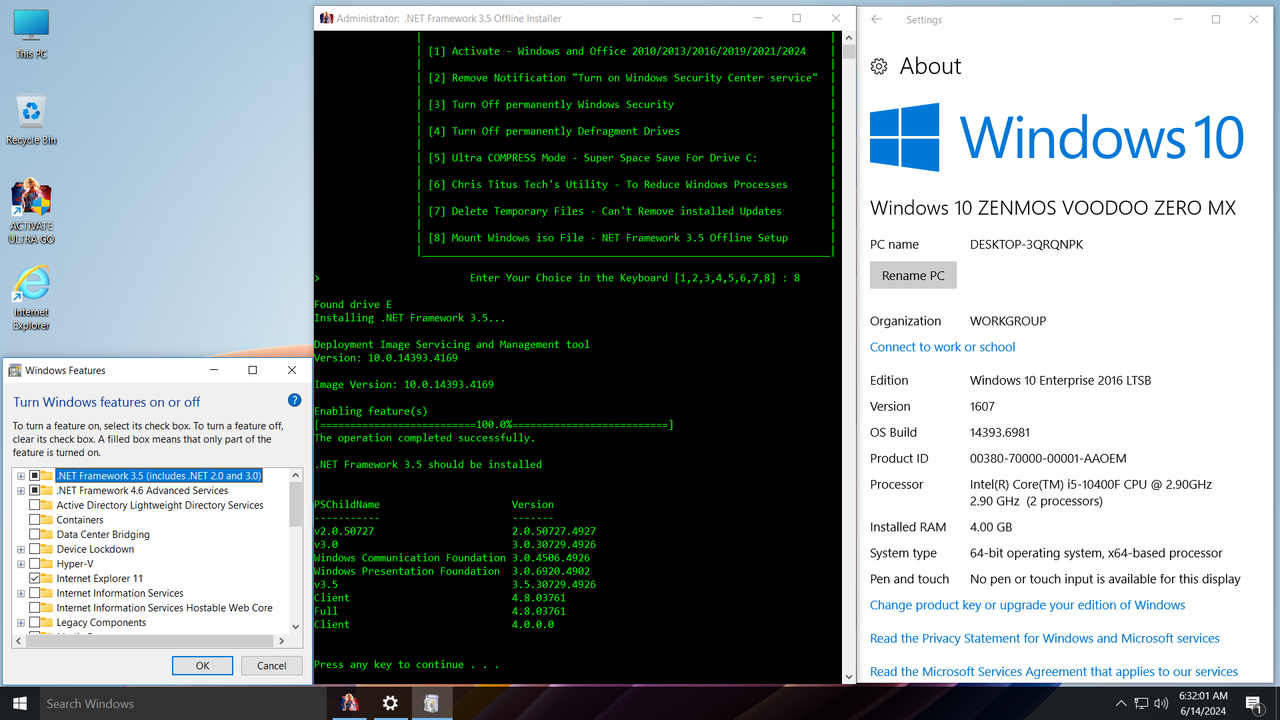Click Cancel in Windows Features
Viewport: 1280px width, 720px height.
[x=272, y=665]
